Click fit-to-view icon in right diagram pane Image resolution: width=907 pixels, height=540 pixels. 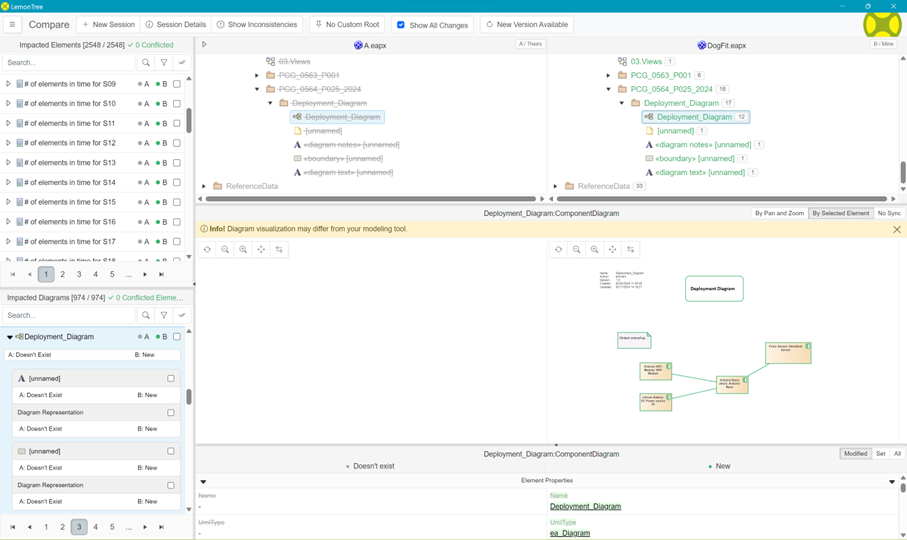612,249
